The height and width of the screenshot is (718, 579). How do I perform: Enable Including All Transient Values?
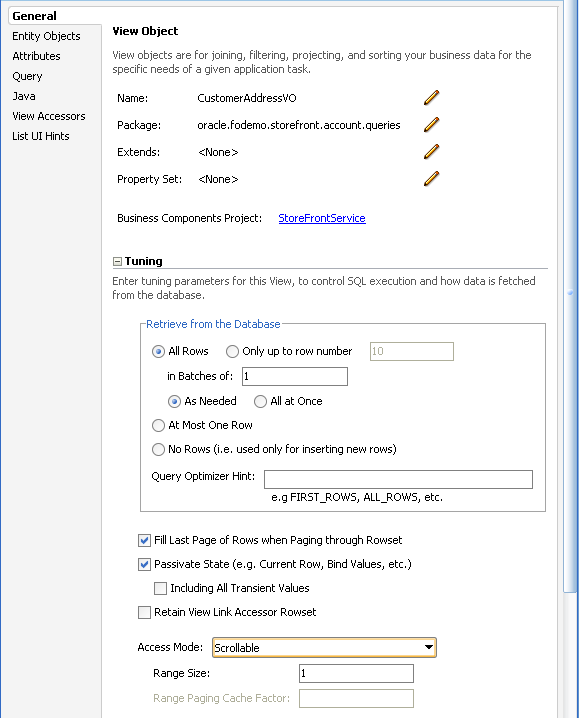(160, 588)
